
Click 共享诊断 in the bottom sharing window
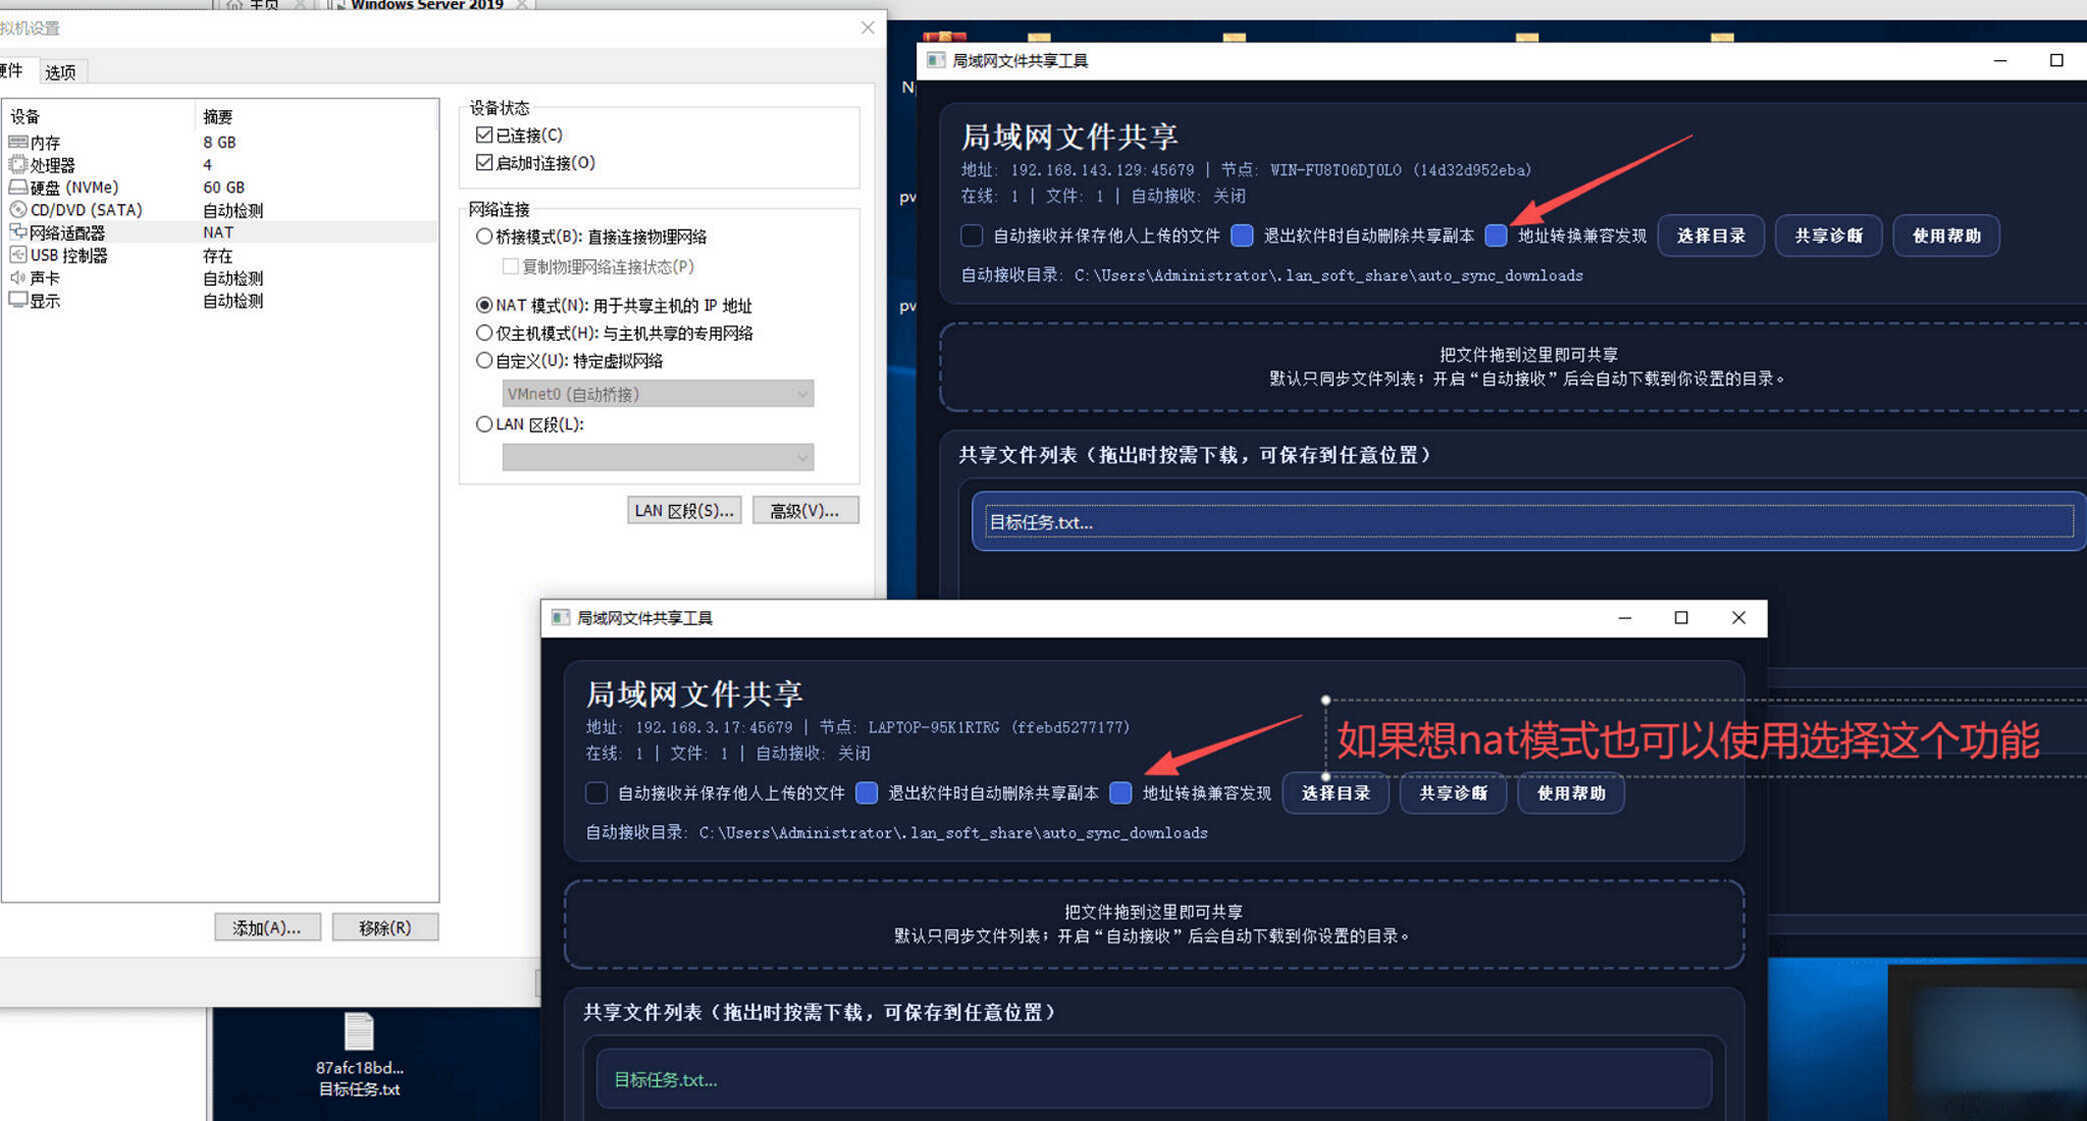point(1453,793)
